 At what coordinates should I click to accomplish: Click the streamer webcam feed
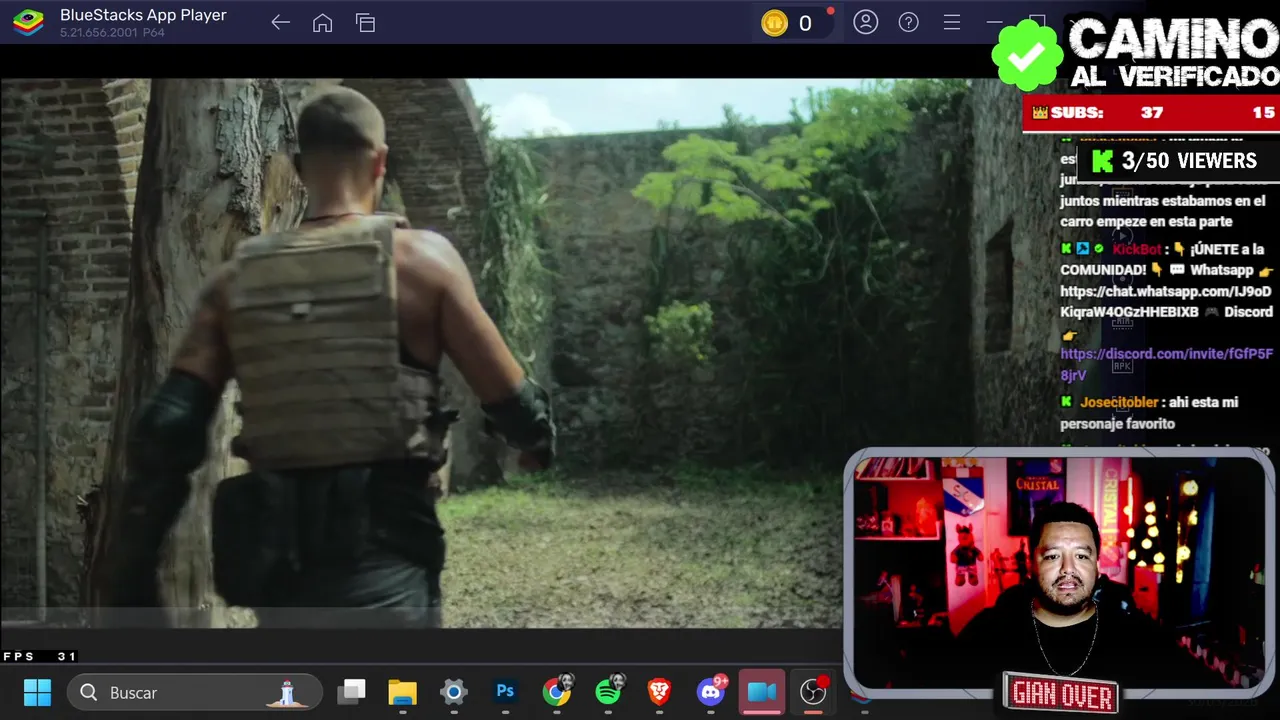tap(1059, 572)
